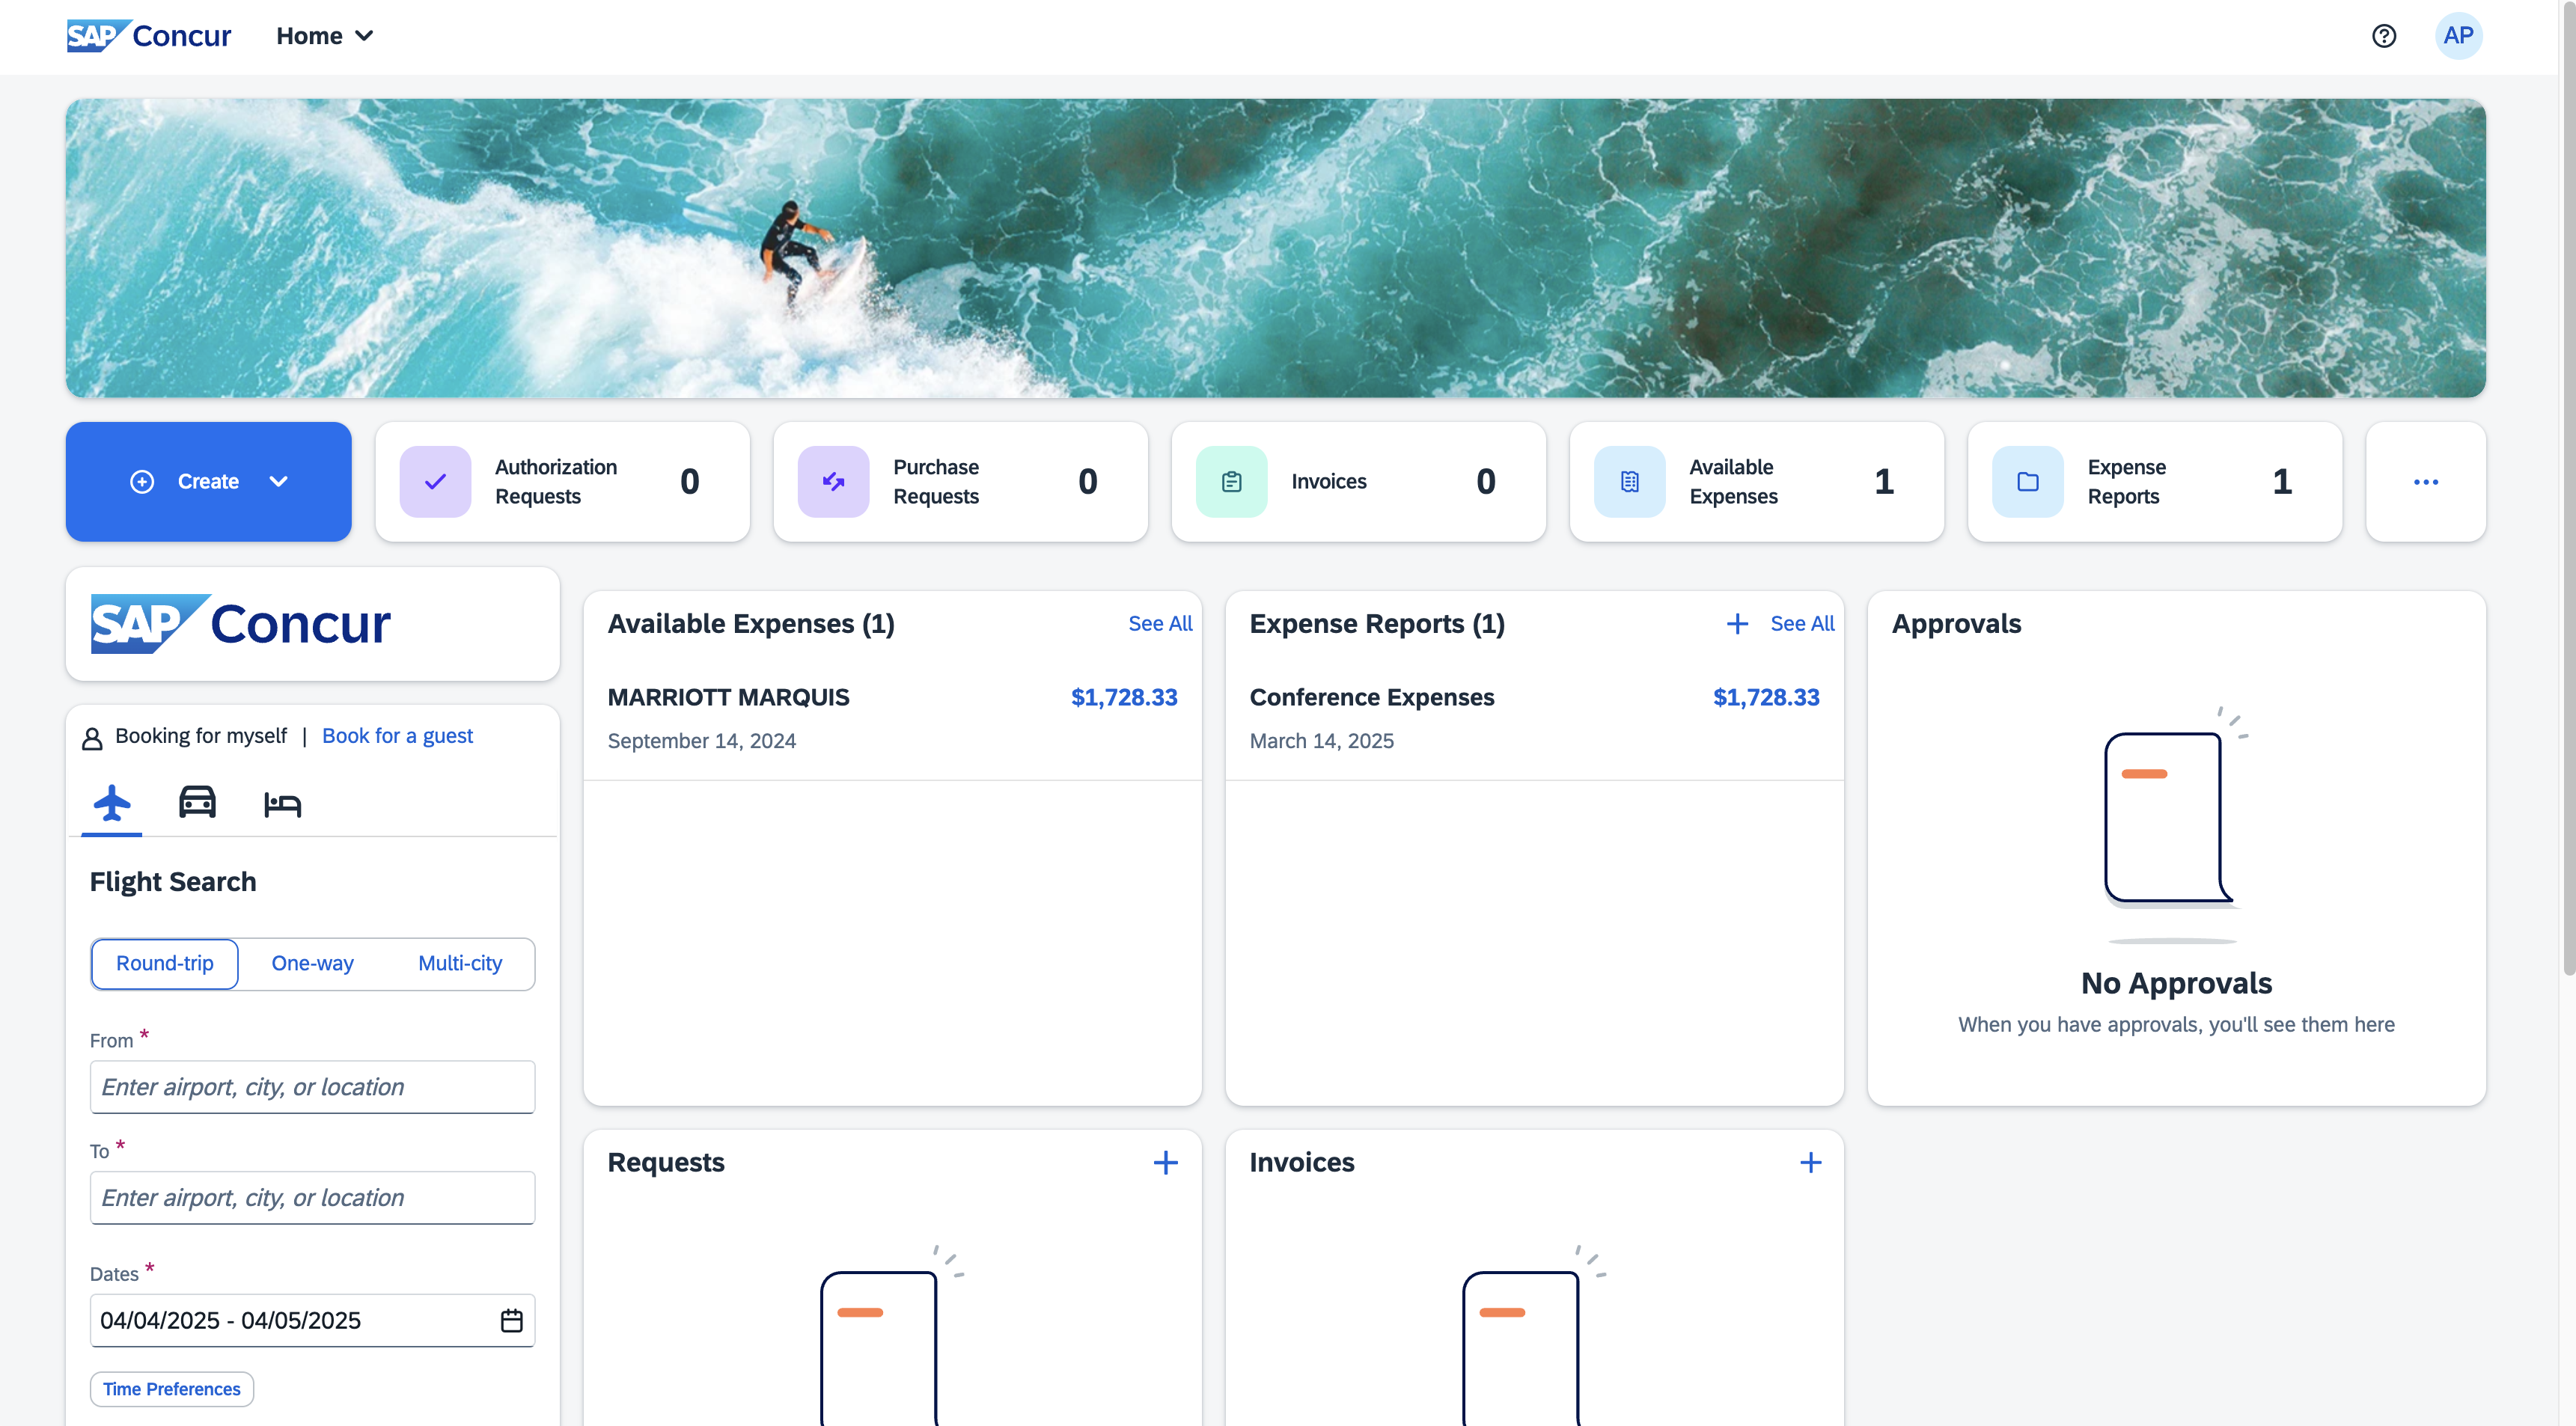
Task: Open the help question mark icon
Action: tap(2383, 36)
